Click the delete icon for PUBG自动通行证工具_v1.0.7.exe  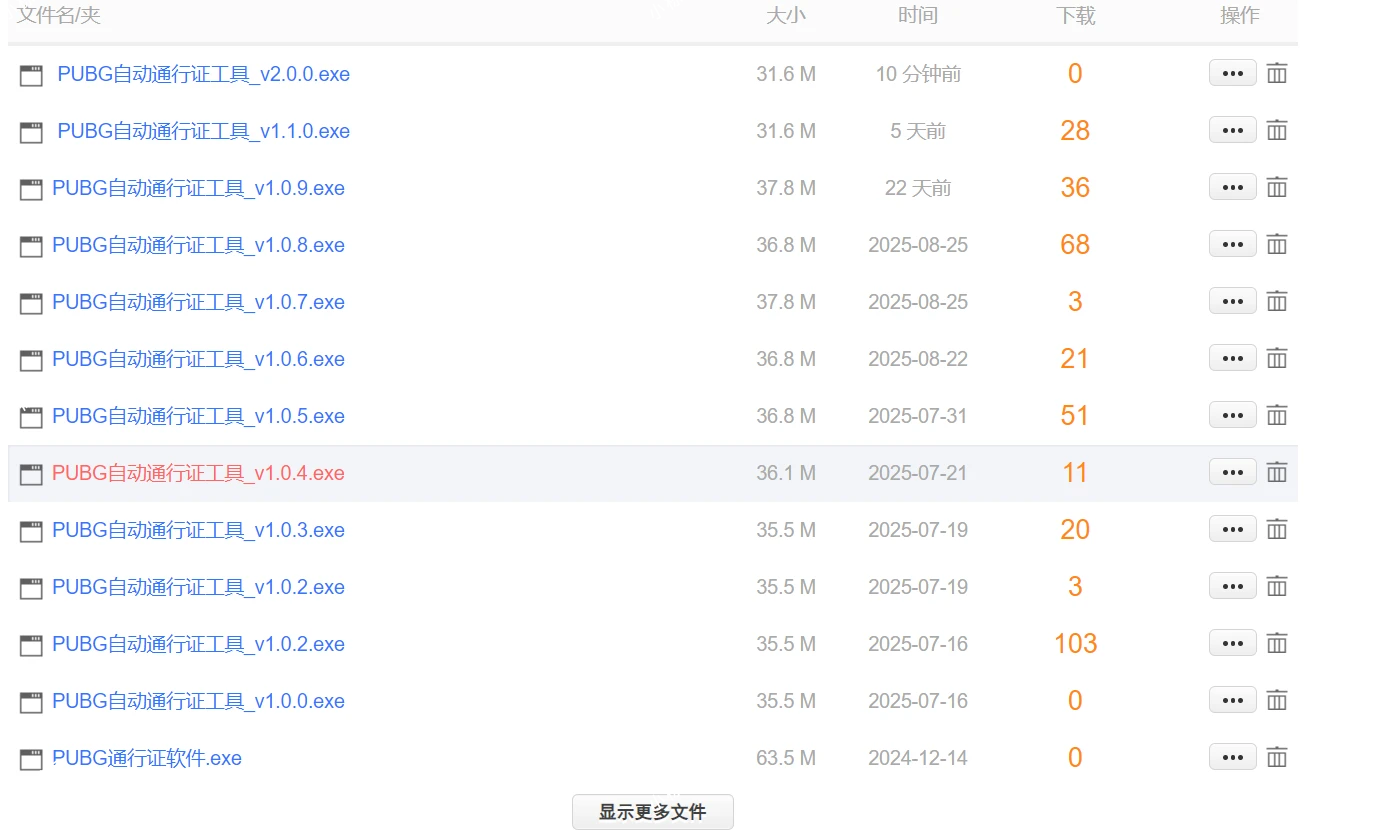click(x=1277, y=301)
